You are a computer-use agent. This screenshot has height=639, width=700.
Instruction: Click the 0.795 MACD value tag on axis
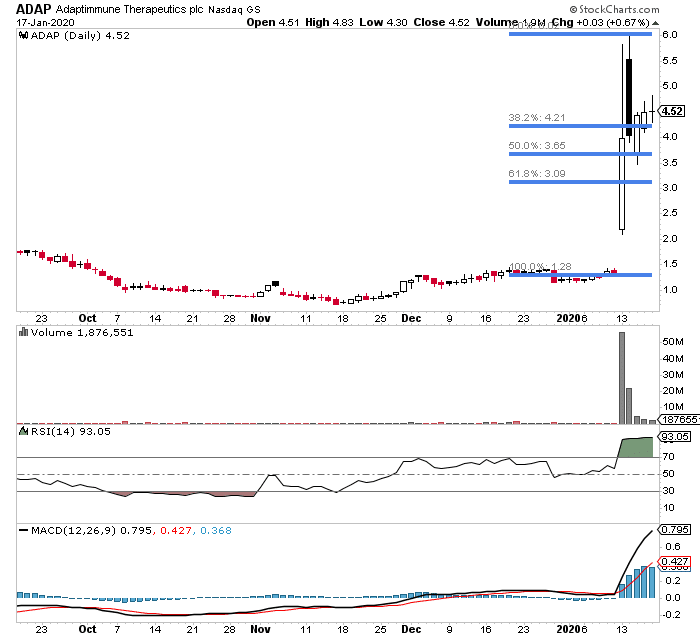point(675,530)
